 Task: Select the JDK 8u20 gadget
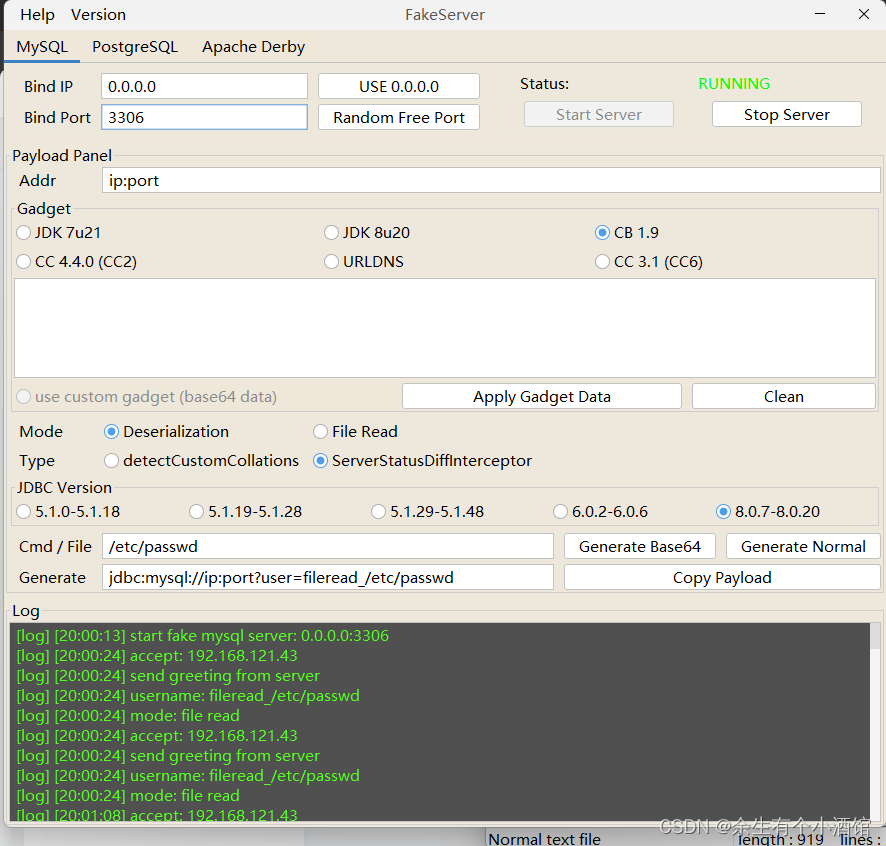click(367, 233)
